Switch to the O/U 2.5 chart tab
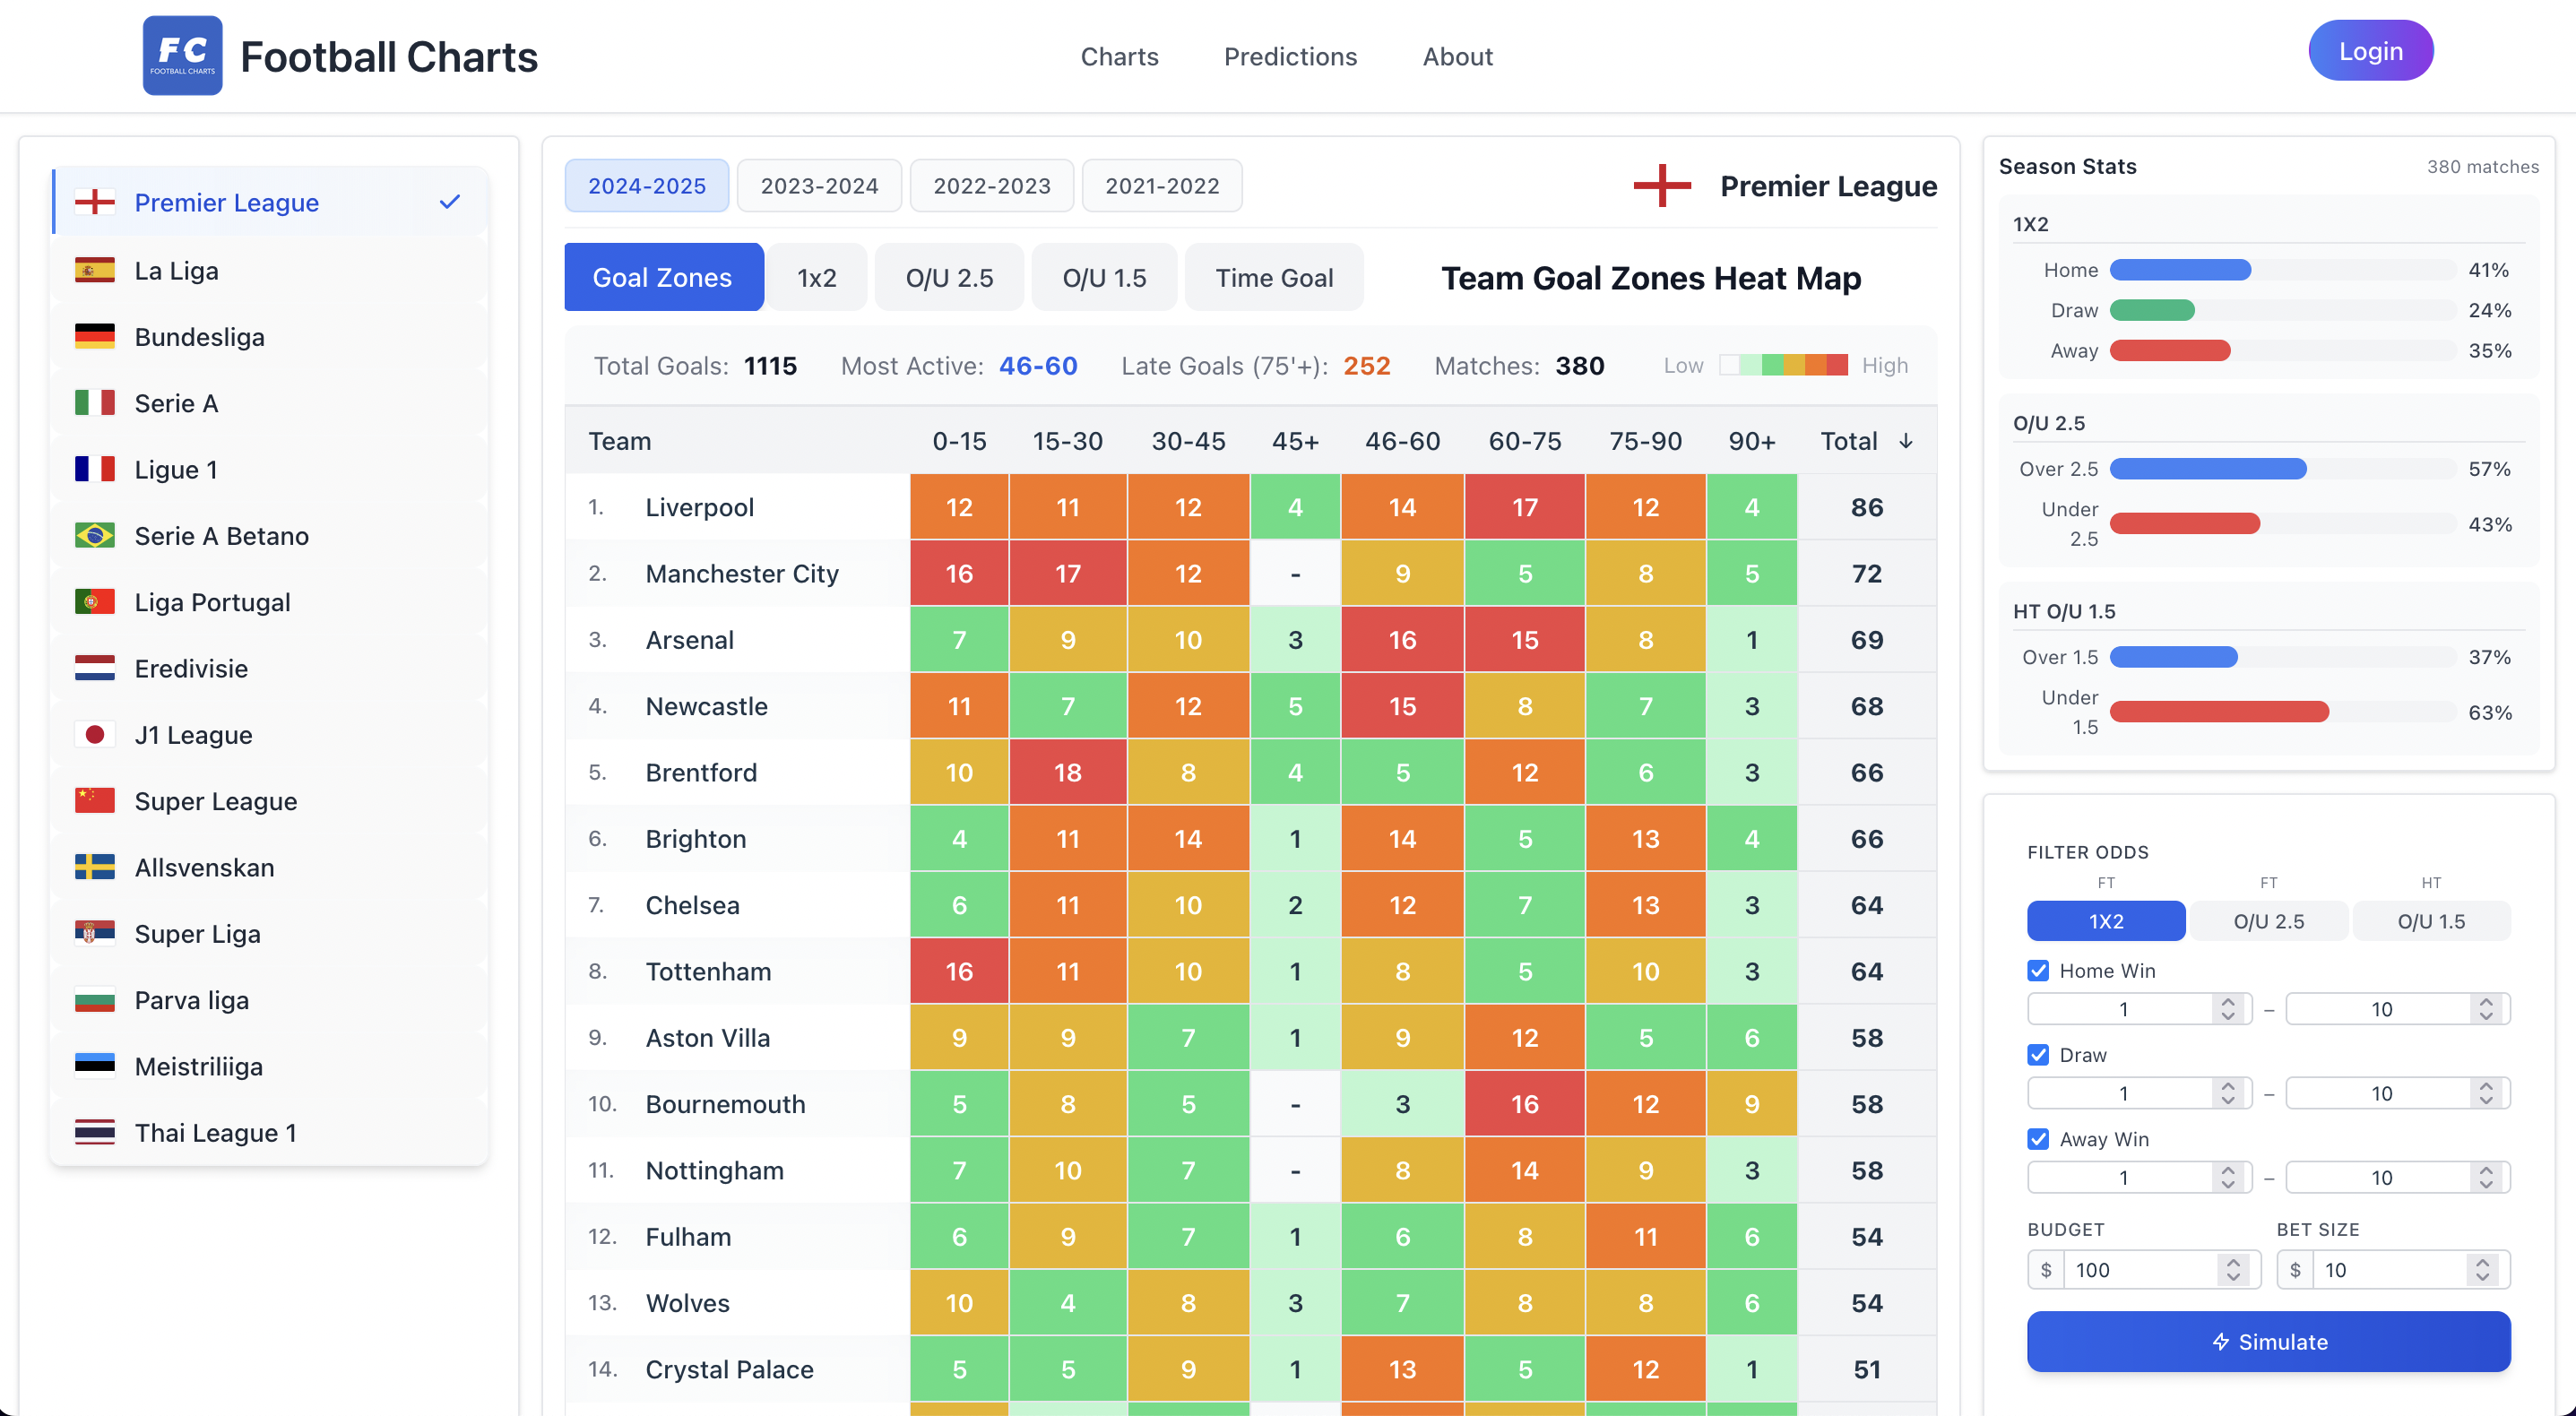The width and height of the screenshot is (2576, 1416). coord(949,277)
